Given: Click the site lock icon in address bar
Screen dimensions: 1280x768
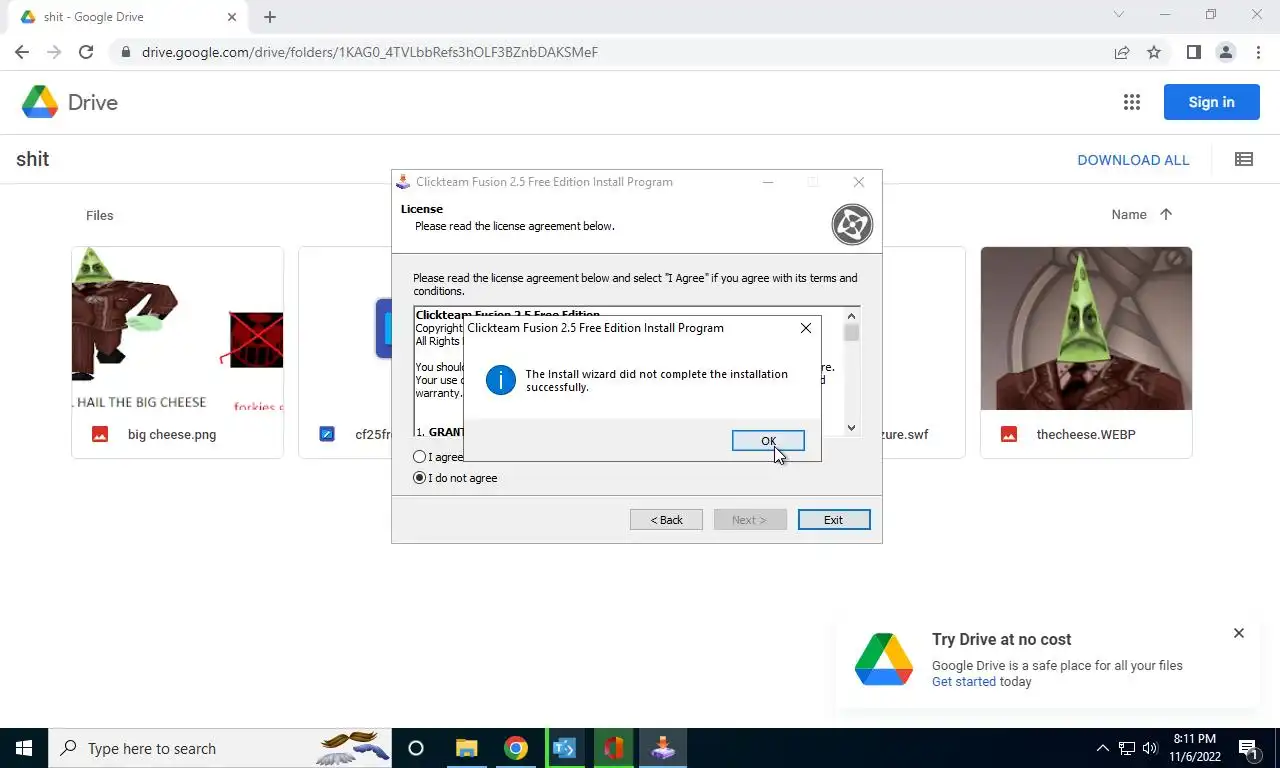Looking at the screenshot, I should click(125, 52).
